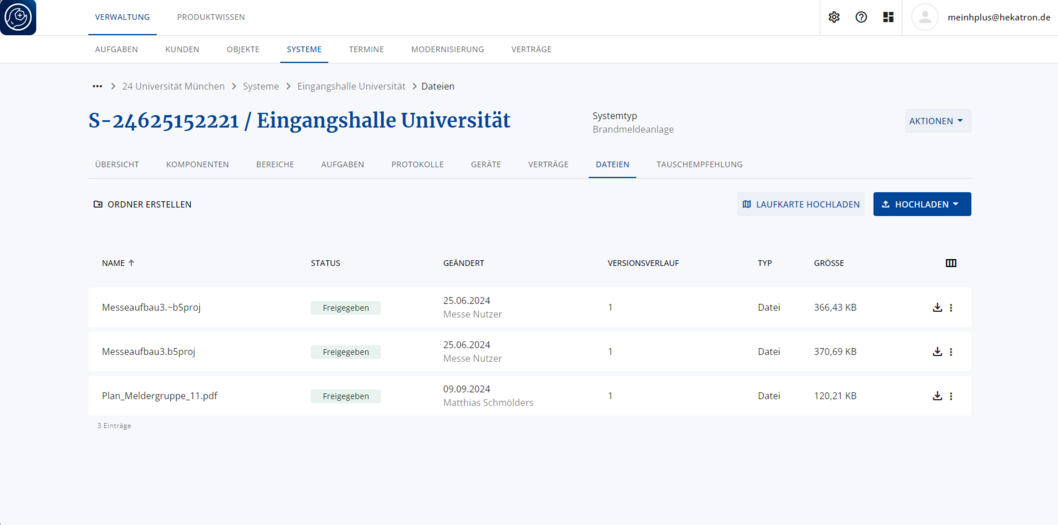Download Messeaufbau3.~b5proj file via download icon

pyautogui.click(x=937, y=308)
